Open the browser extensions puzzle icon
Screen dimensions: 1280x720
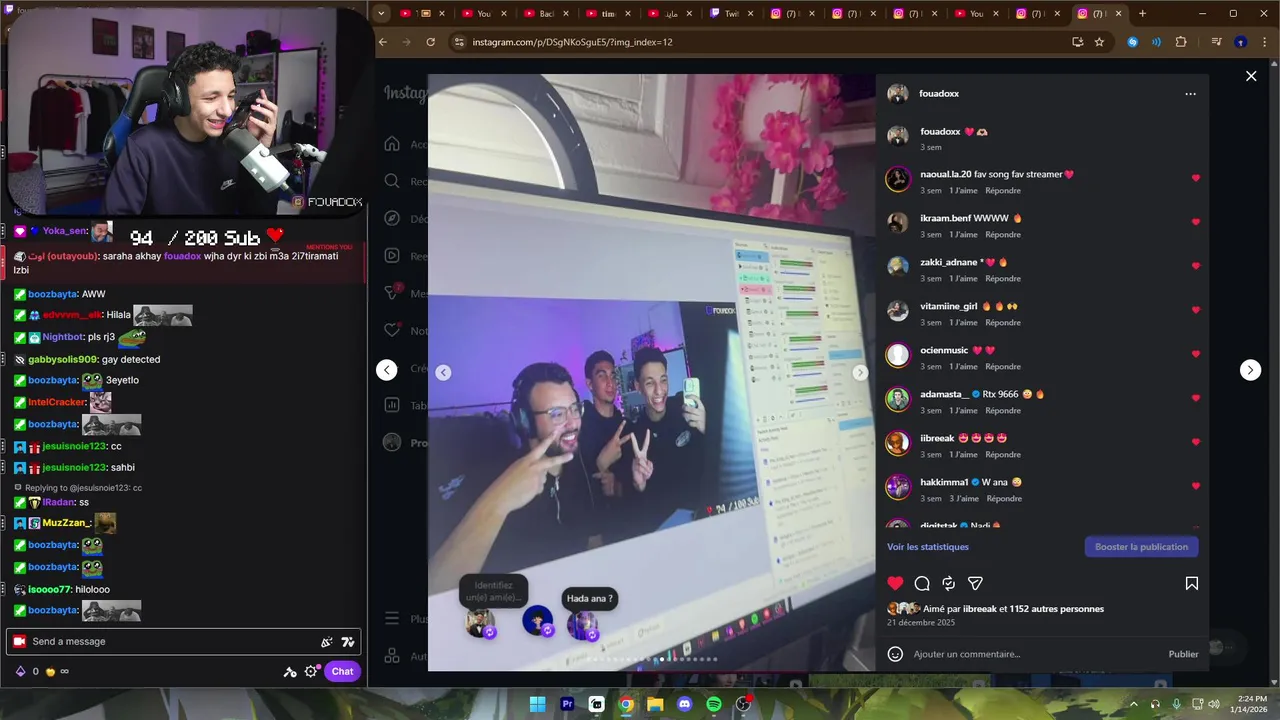1181,42
